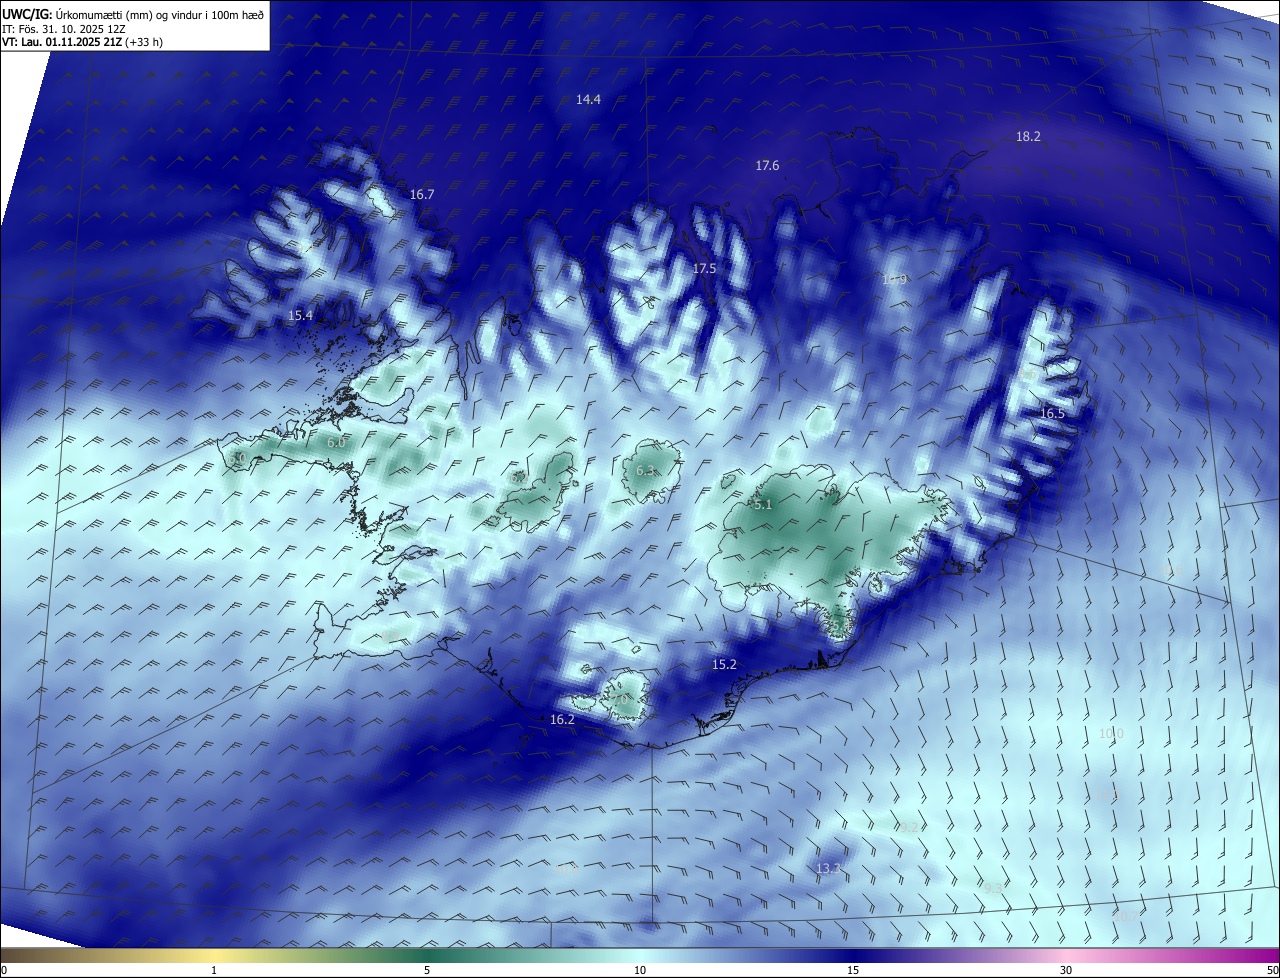
Task: Click the map title 'Úrkomumætti (mm) og vindur í 100m hæð'
Action: click(x=161, y=14)
